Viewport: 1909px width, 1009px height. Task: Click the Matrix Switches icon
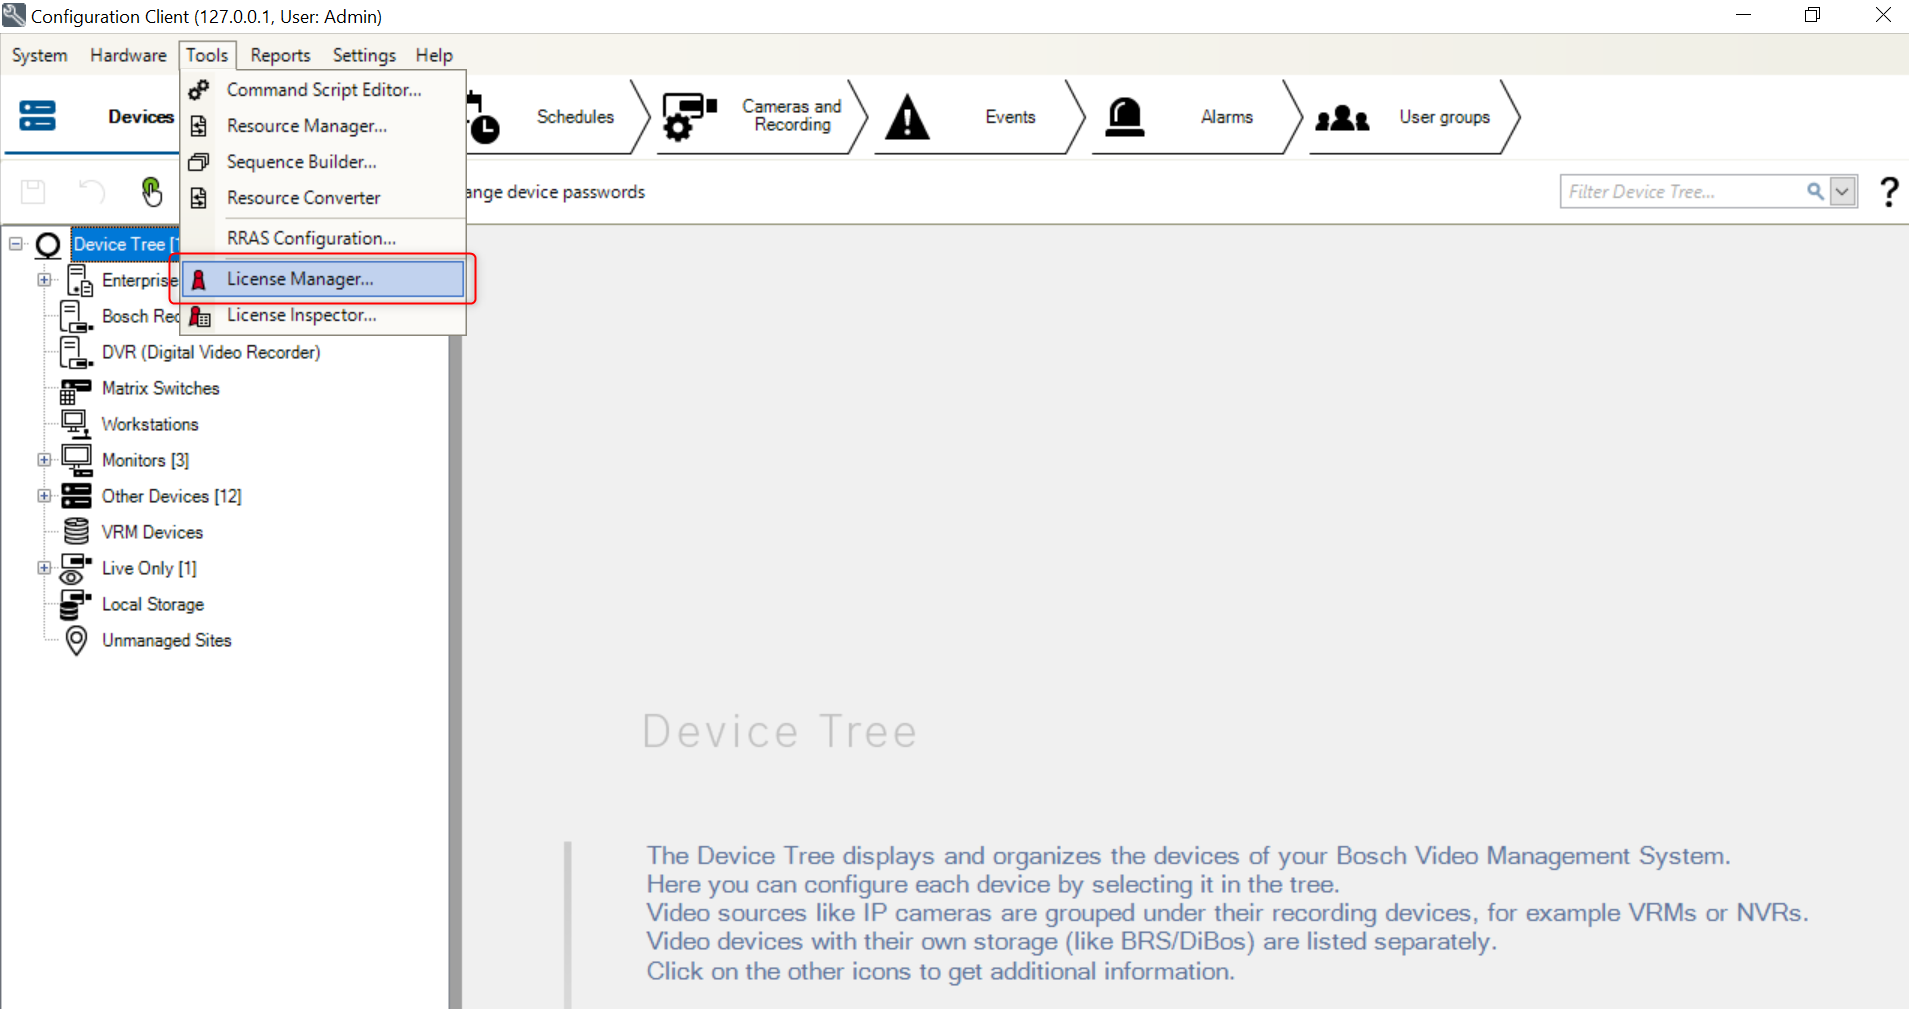coord(76,389)
